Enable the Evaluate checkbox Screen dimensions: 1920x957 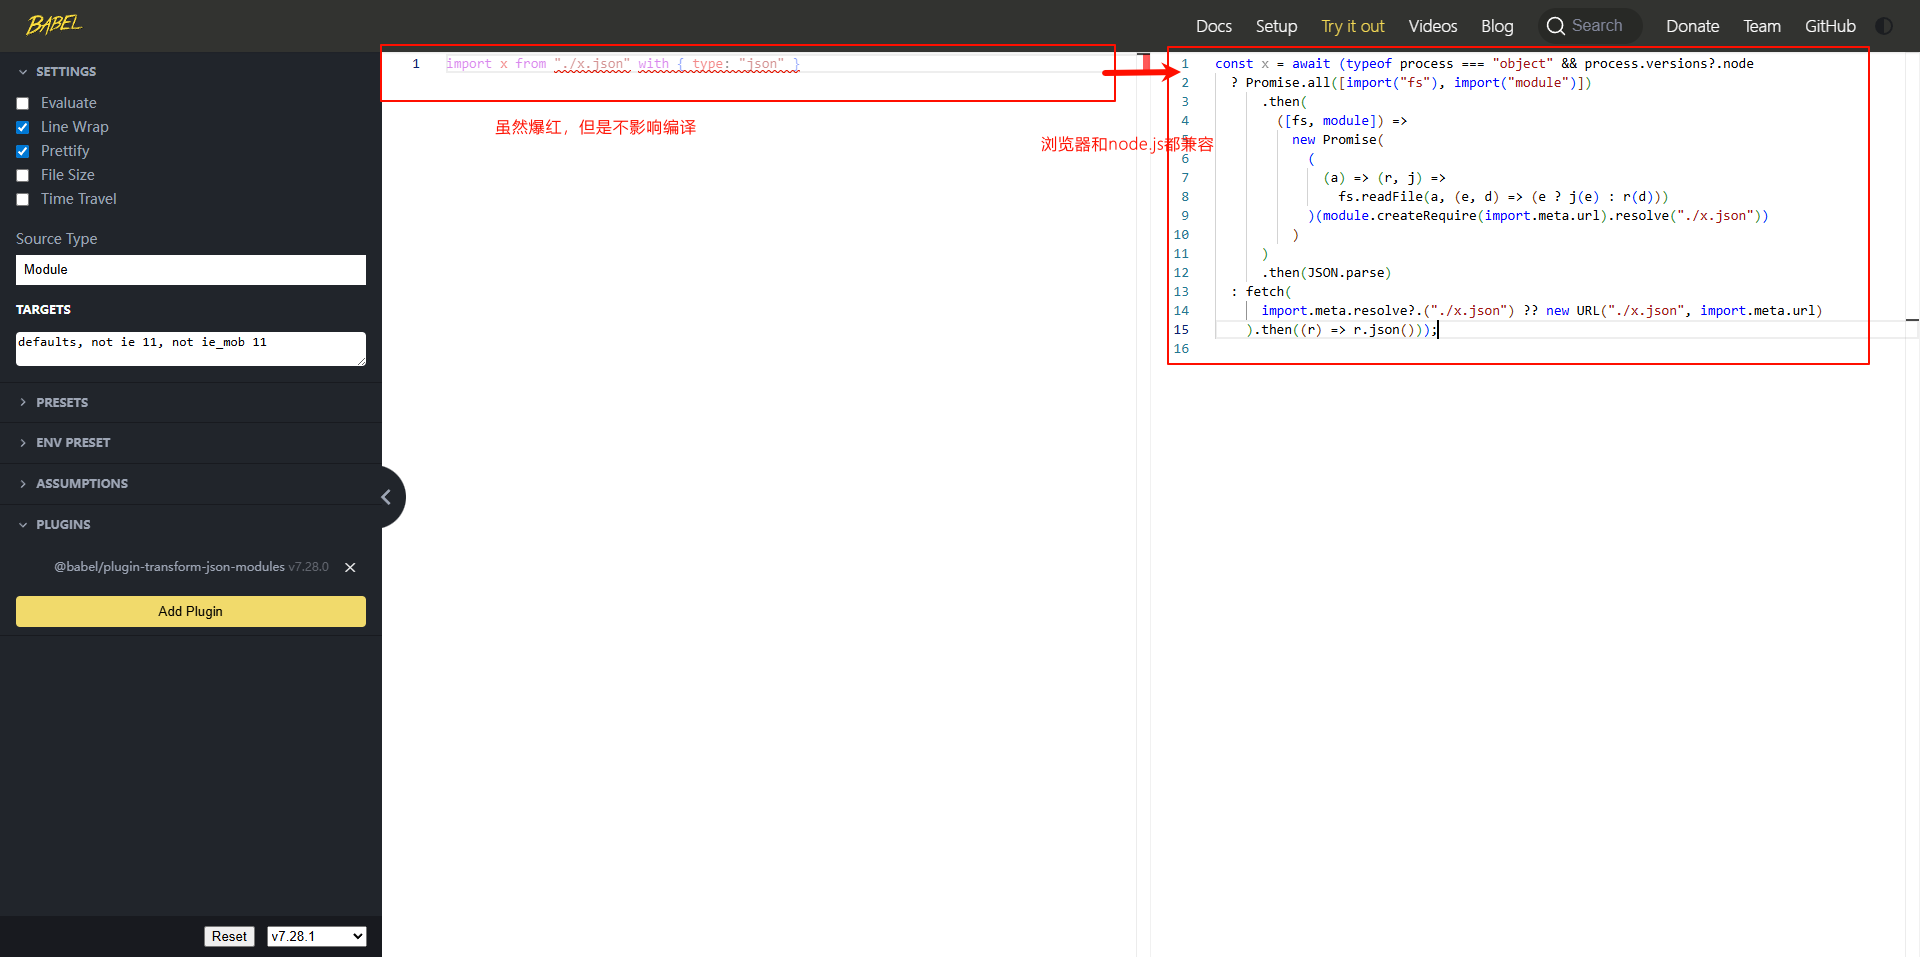(23, 103)
